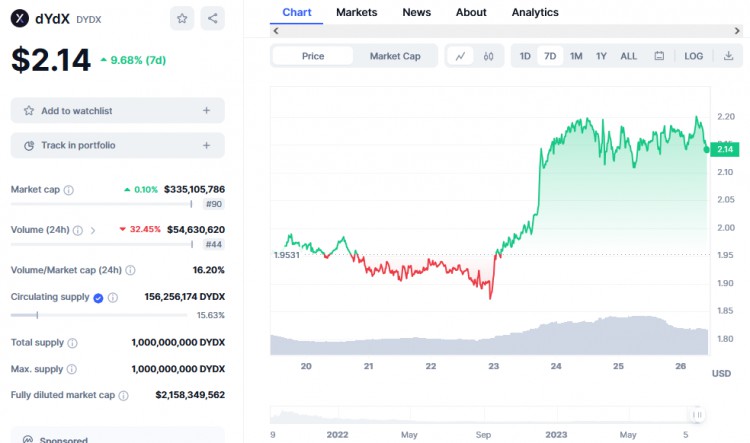Screen dimensions: 750x443
Task: Track dYdX in portfolio
Action: pyautogui.click(x=118, y=145)
